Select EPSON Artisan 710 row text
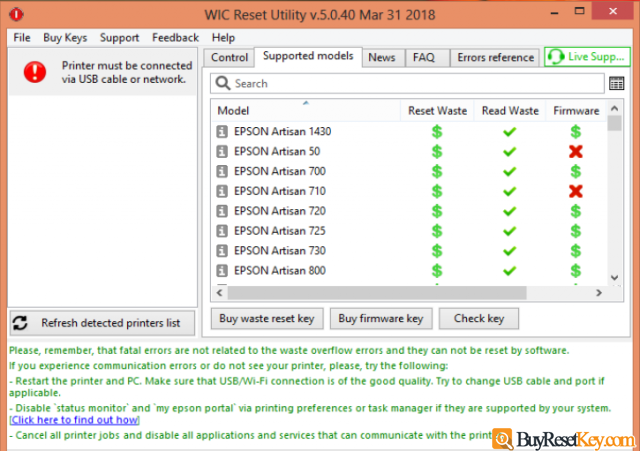Viewport: 640px width, 451px height. 280,191
